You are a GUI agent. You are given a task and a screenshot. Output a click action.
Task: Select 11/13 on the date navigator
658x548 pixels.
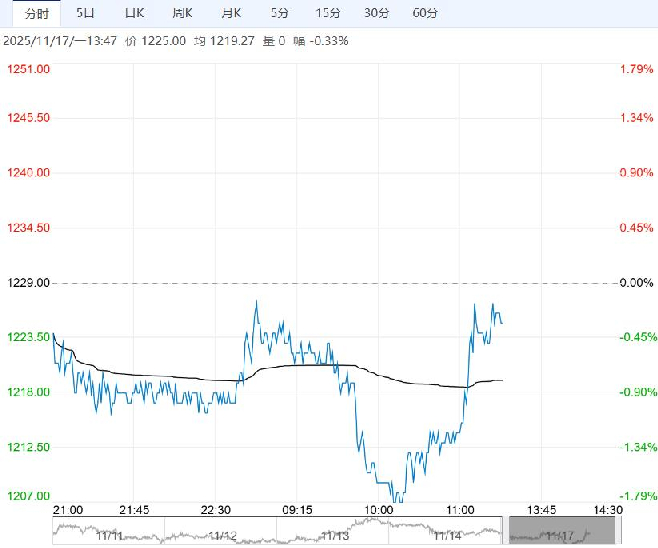coord(336,533)
